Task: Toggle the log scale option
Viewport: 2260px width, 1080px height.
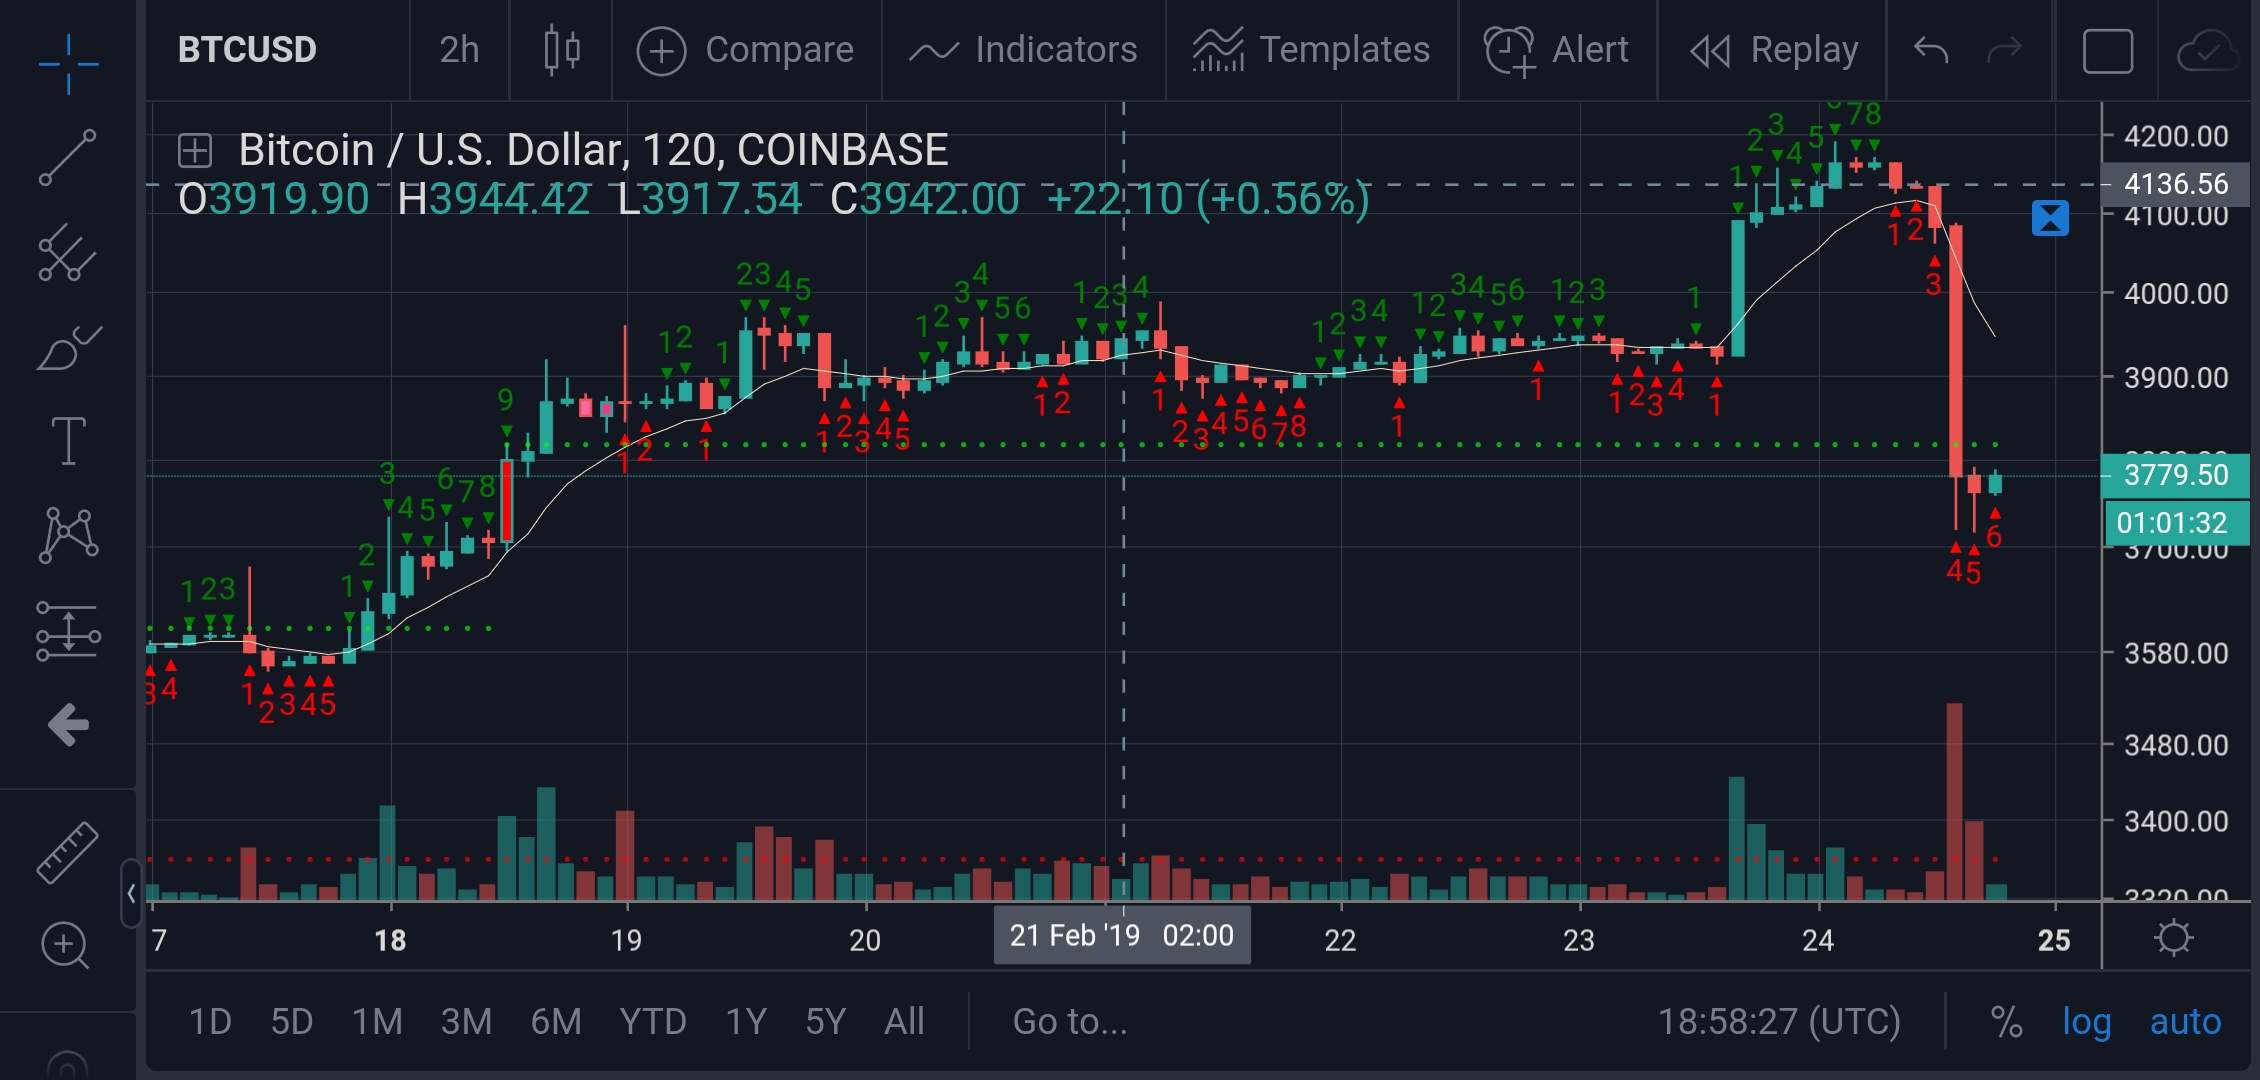Action: [2086, 1022]
